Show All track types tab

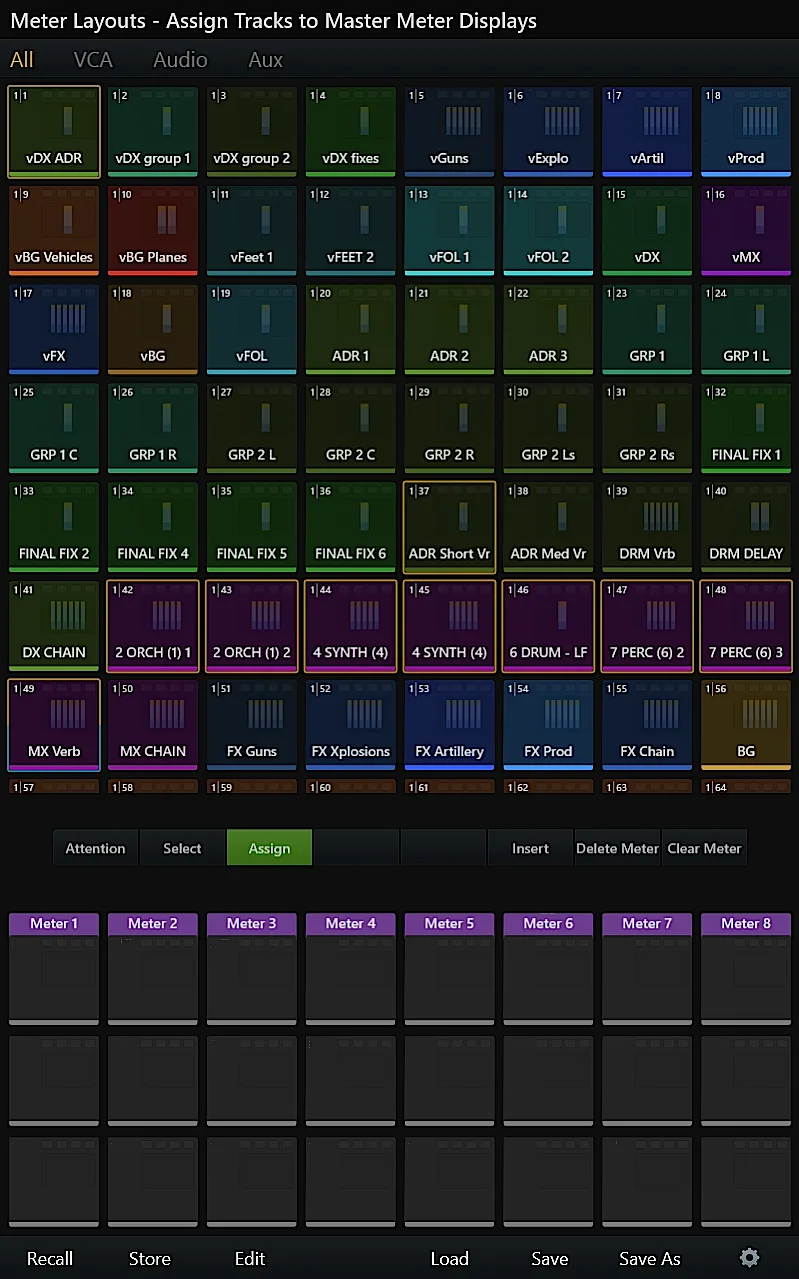pos(22,60)
